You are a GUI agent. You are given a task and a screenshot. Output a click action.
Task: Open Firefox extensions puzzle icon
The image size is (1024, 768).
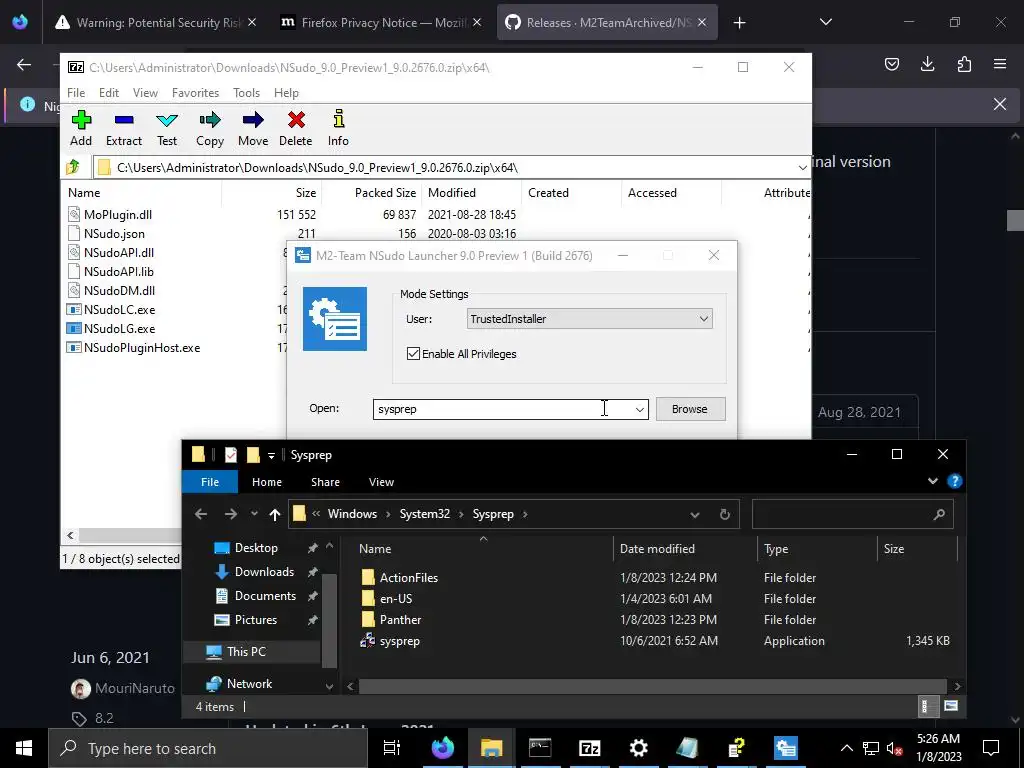click(x=964, y=64)
